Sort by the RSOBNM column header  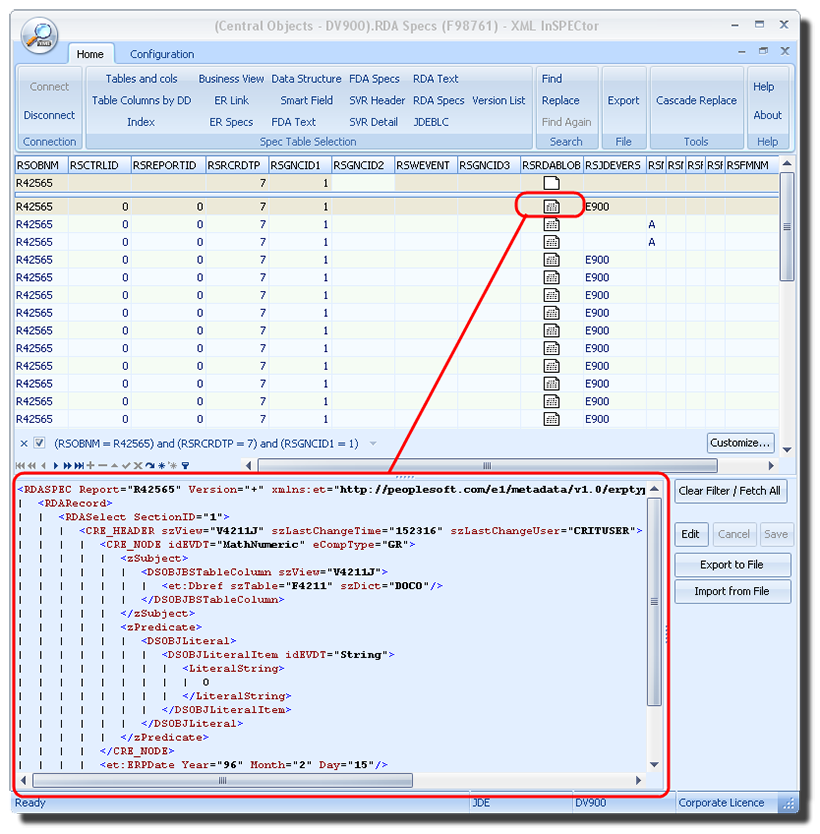[x=41, y=165]
